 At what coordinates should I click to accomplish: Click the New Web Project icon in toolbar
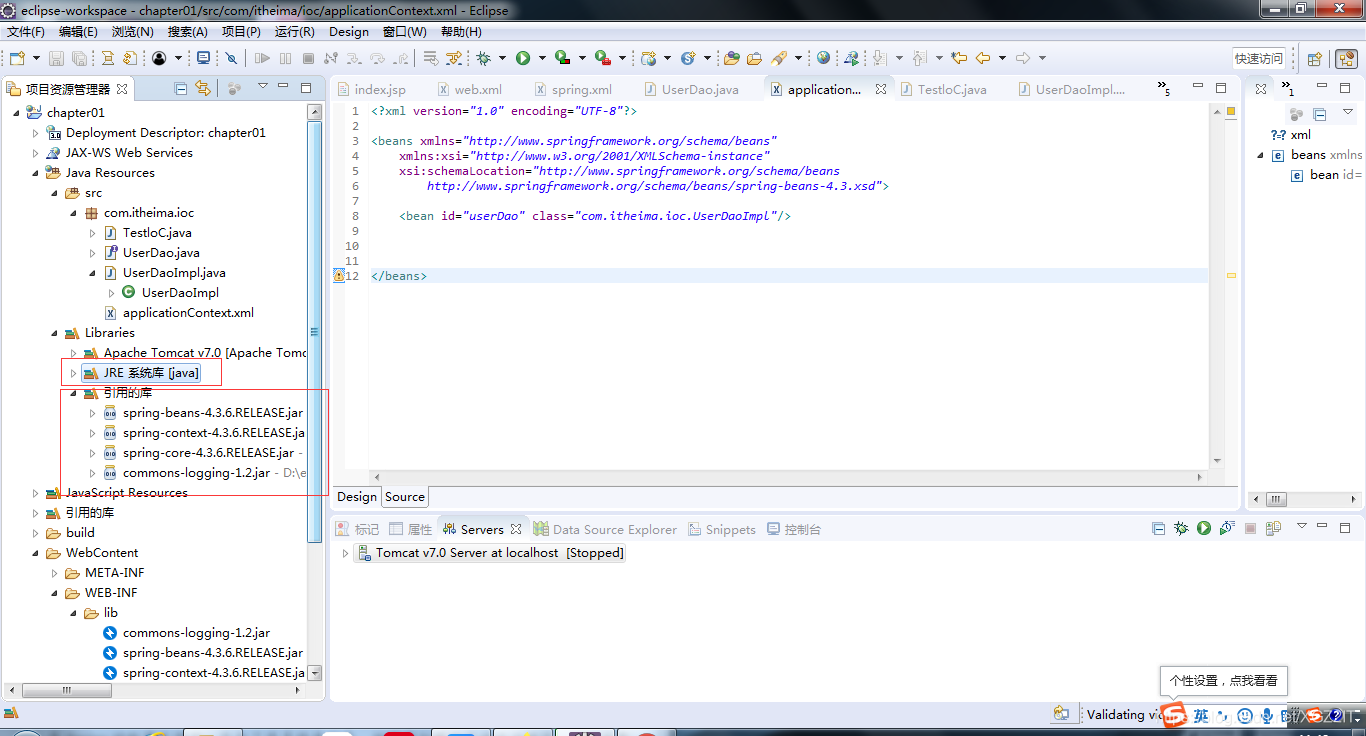[x=648, y=58]
